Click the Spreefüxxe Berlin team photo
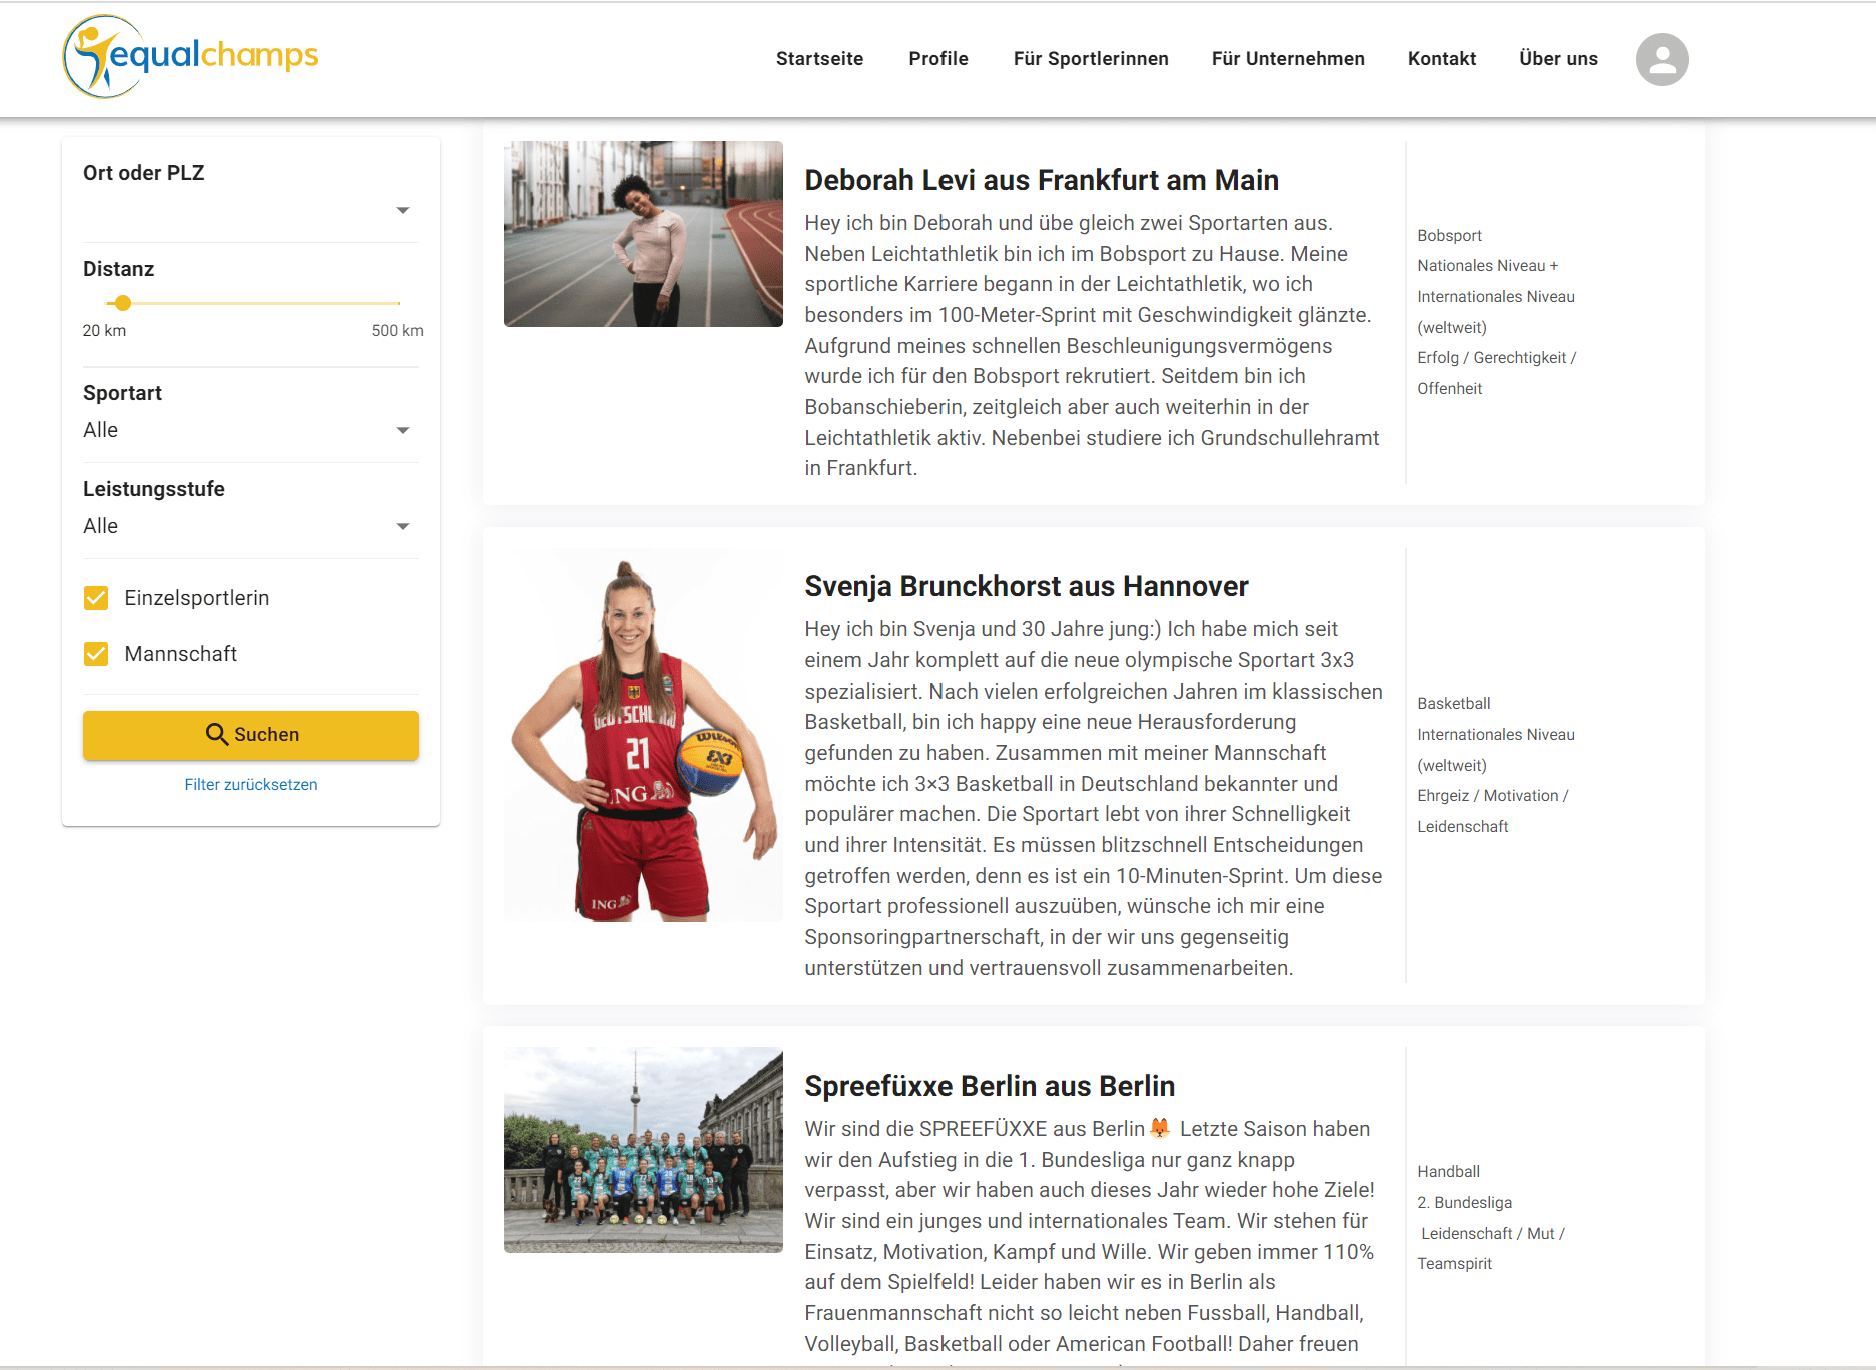Screen dimensions: 1876x1370 643,1150
